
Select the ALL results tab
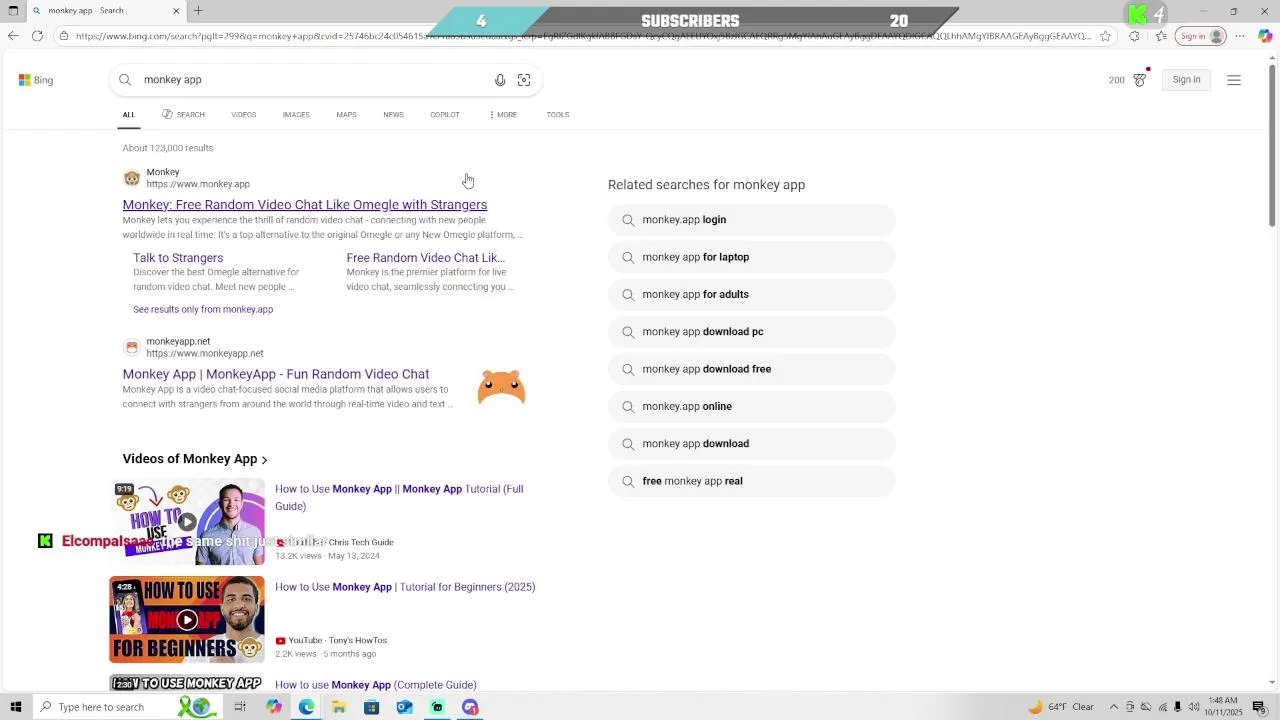tap(129, 115)
